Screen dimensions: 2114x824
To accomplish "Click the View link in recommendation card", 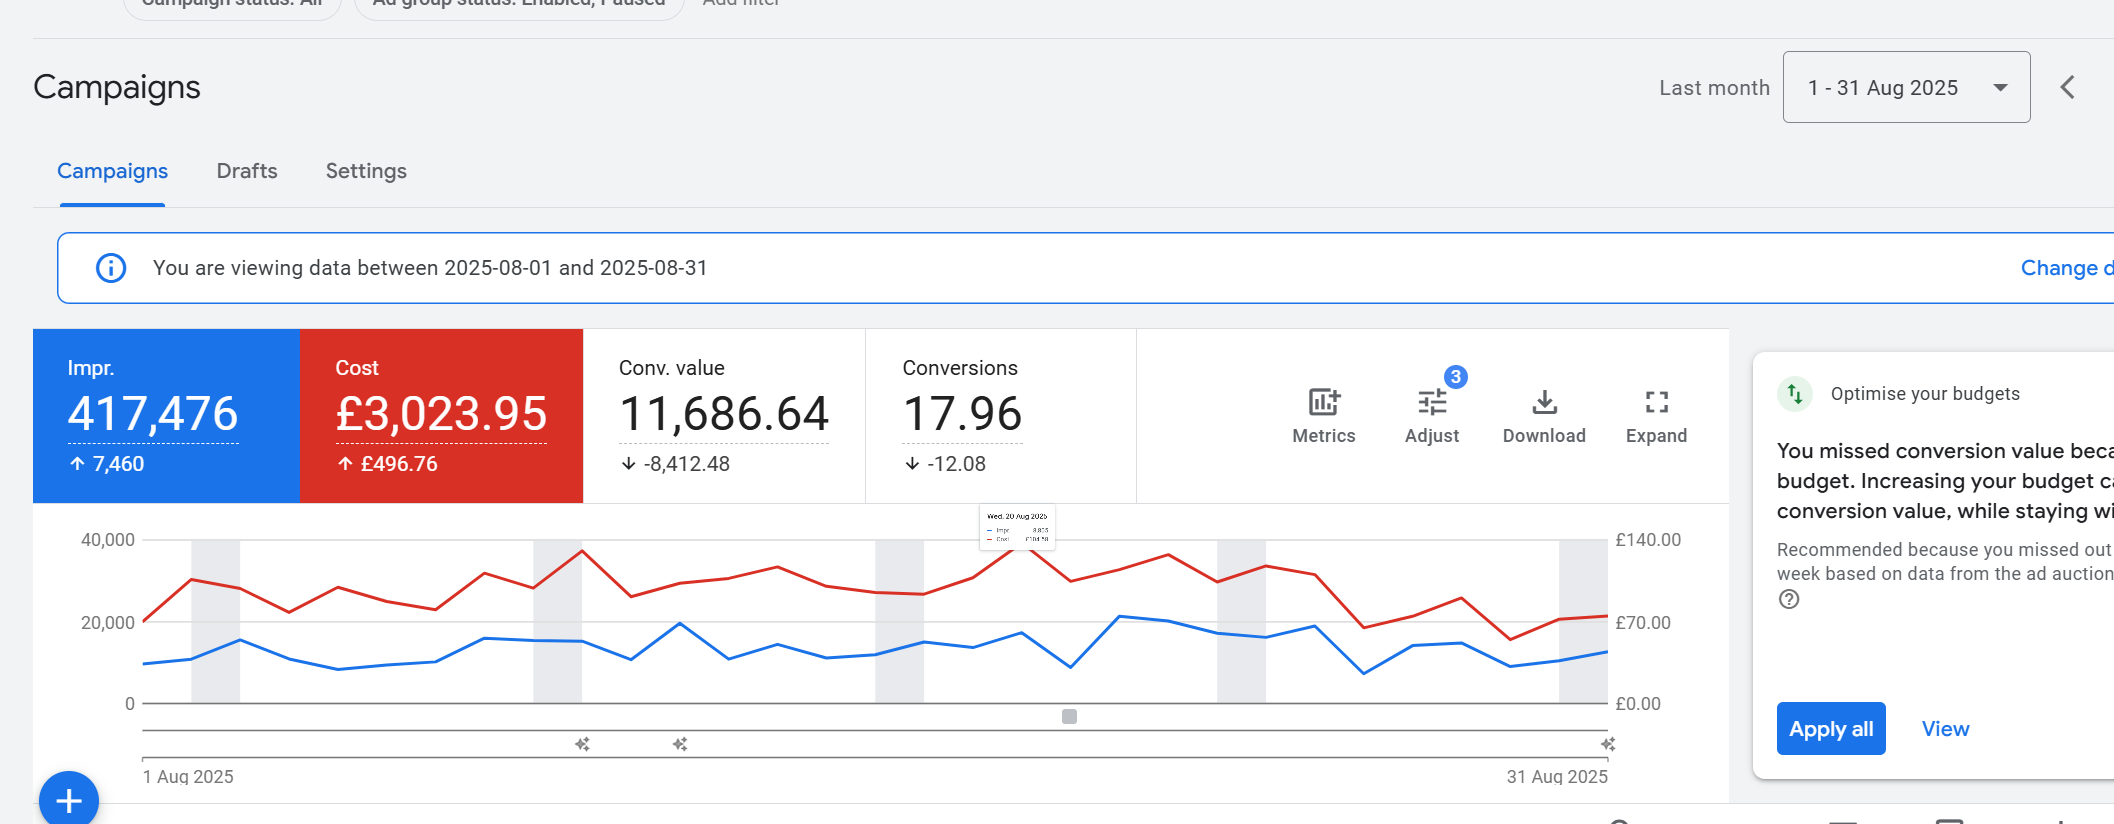I will click(x=1945, y=729).
